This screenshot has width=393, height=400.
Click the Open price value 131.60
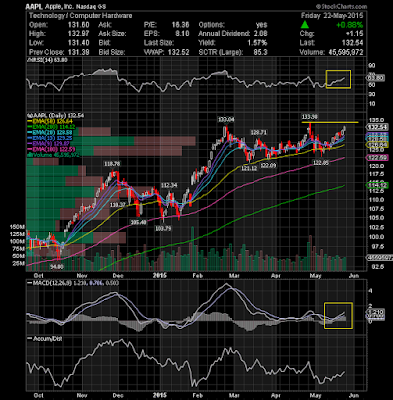pos(78,25)
